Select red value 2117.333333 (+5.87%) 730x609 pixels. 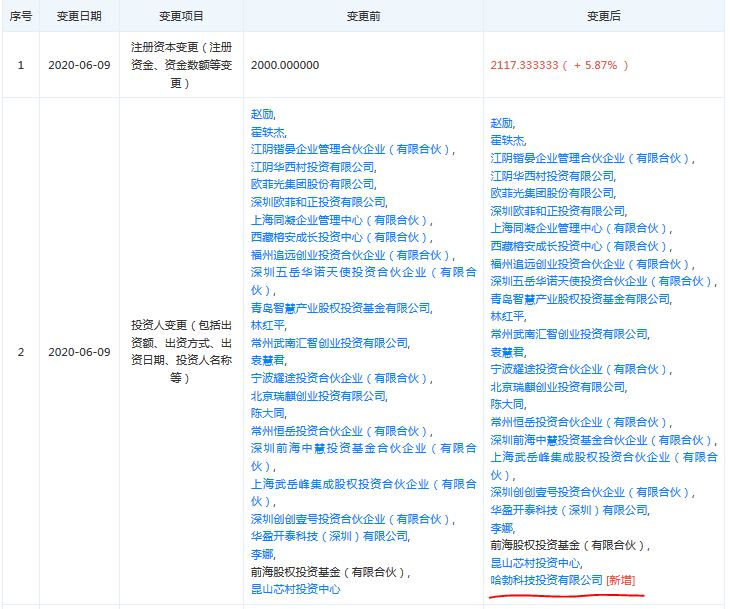click(x=559, y=65)
